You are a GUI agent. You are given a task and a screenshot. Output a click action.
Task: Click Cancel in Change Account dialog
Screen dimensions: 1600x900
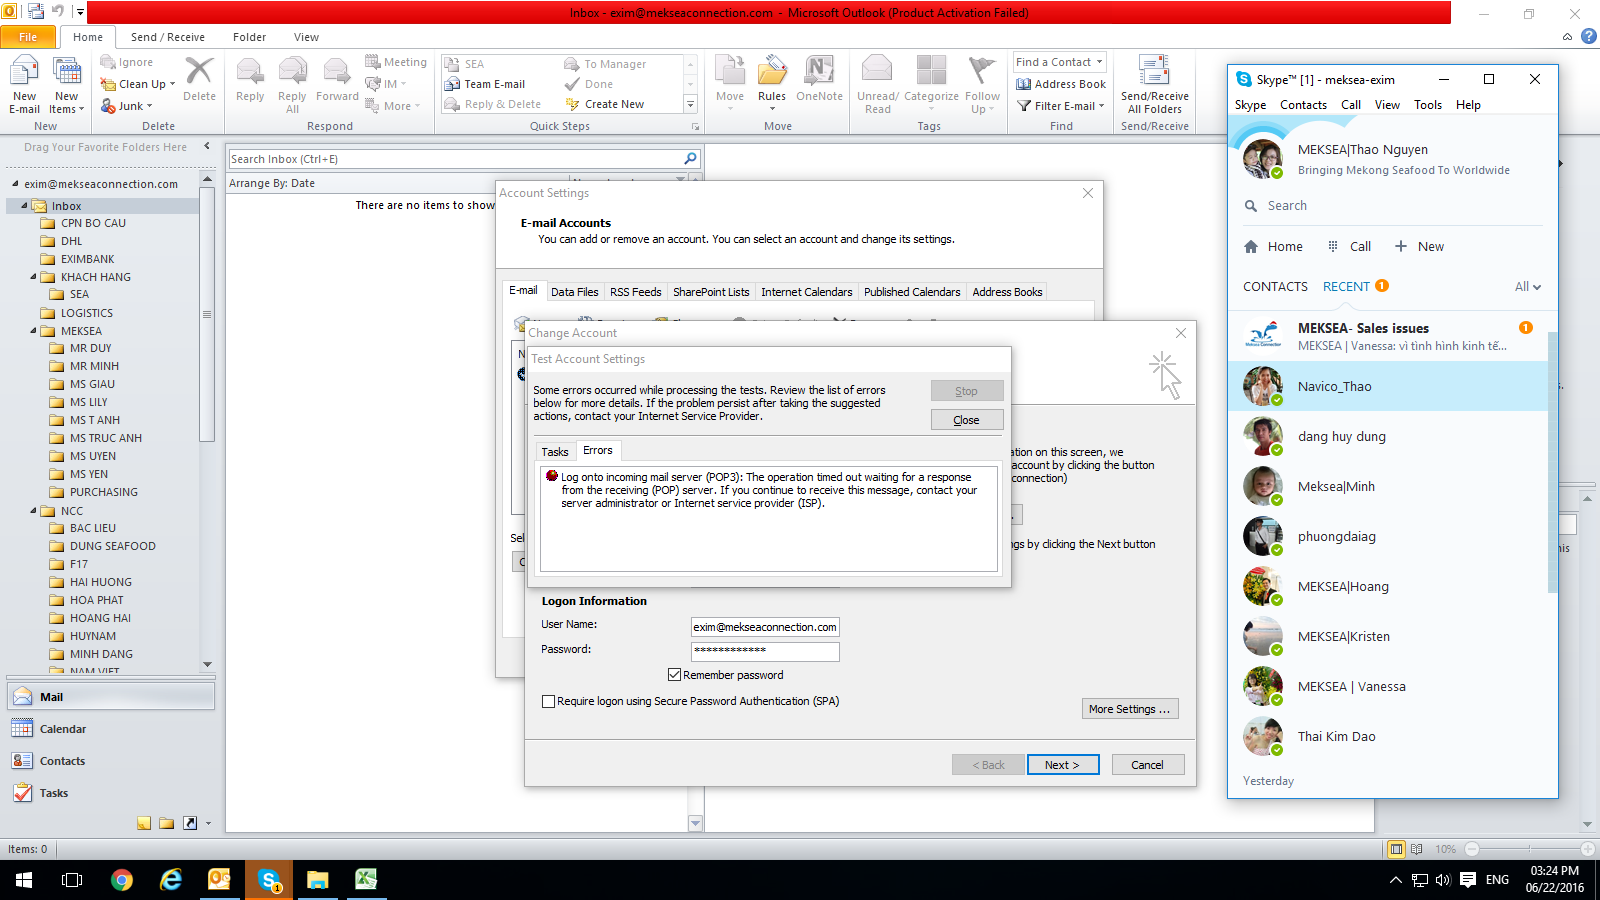[1148, 765]
